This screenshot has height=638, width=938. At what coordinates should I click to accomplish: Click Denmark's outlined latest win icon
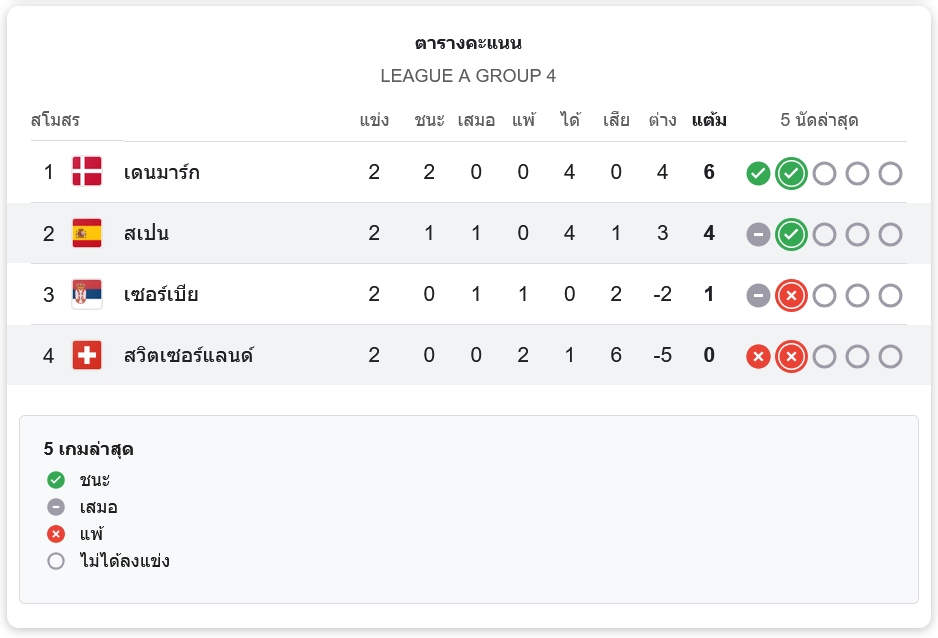(791, 173)
